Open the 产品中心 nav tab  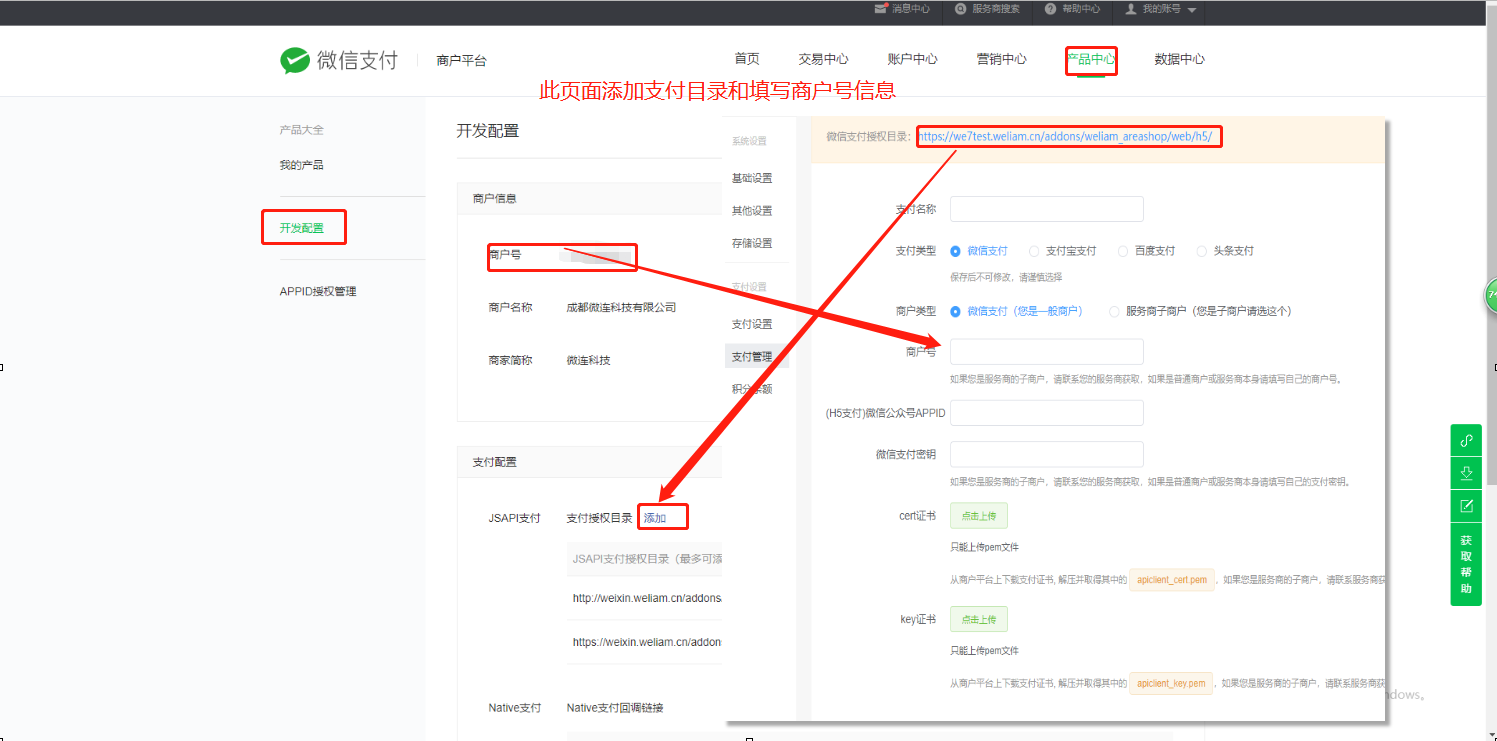(x=1091, y=59)
